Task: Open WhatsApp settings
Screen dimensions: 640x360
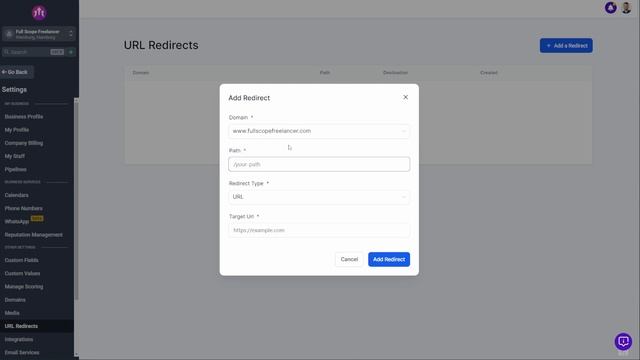Action: 17,222
